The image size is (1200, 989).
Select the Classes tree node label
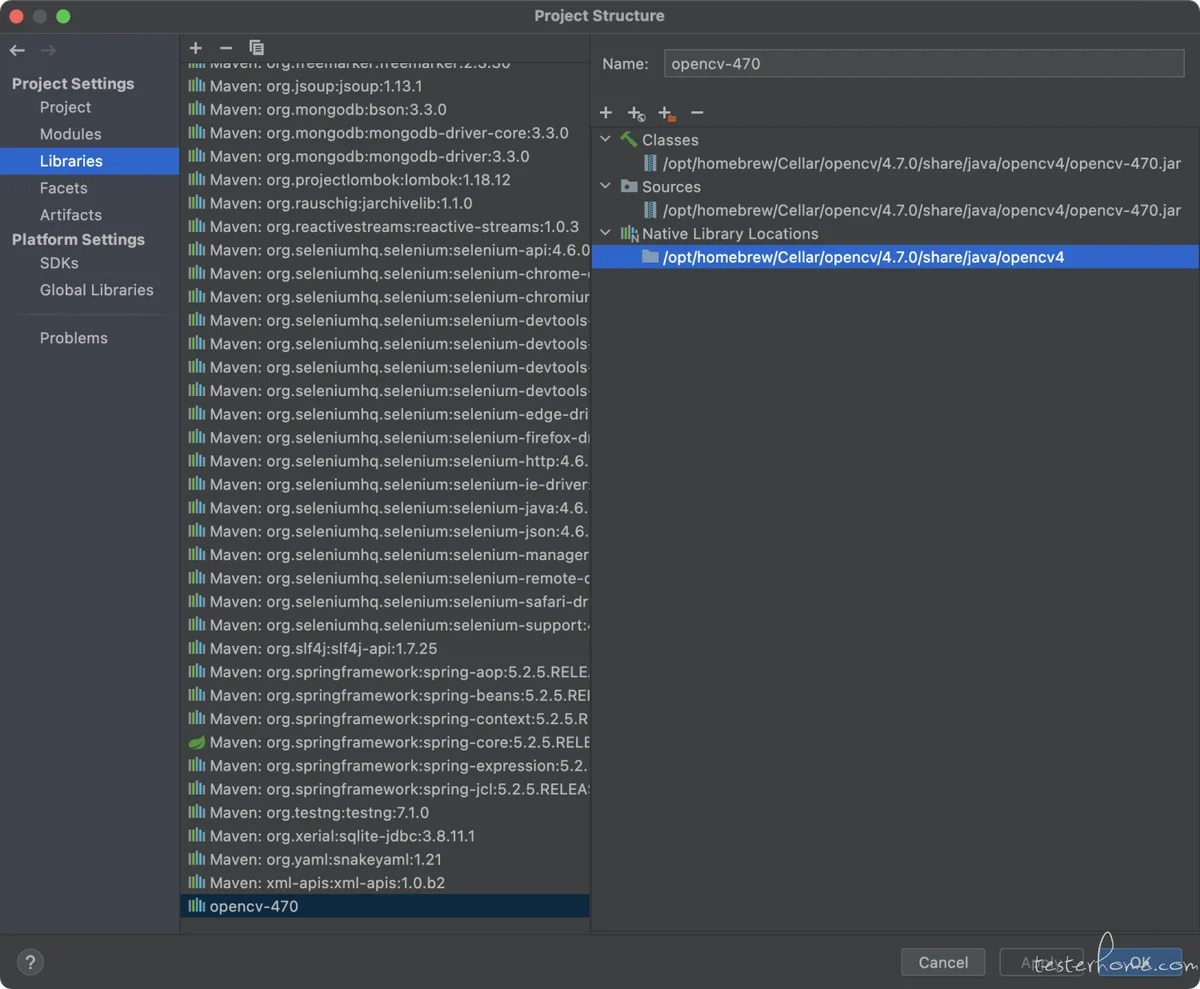coord(670,140)
